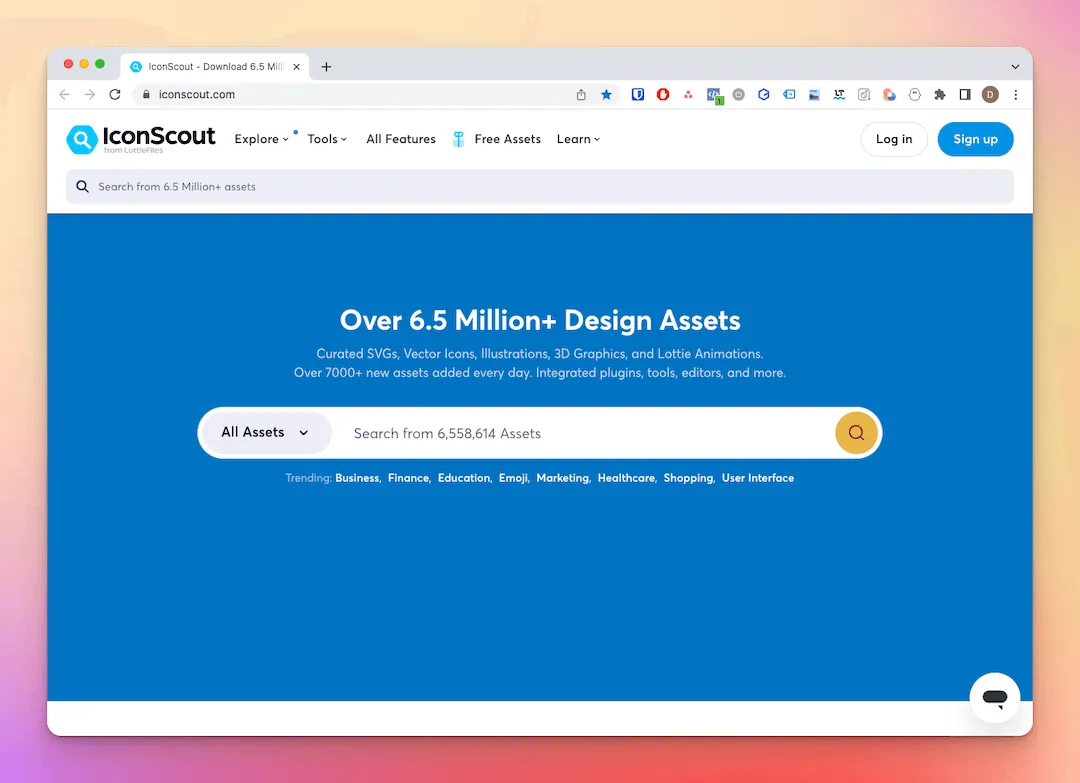Open the ghost face extension
This screenshot has height=783, width=1080.
point(915,94)
